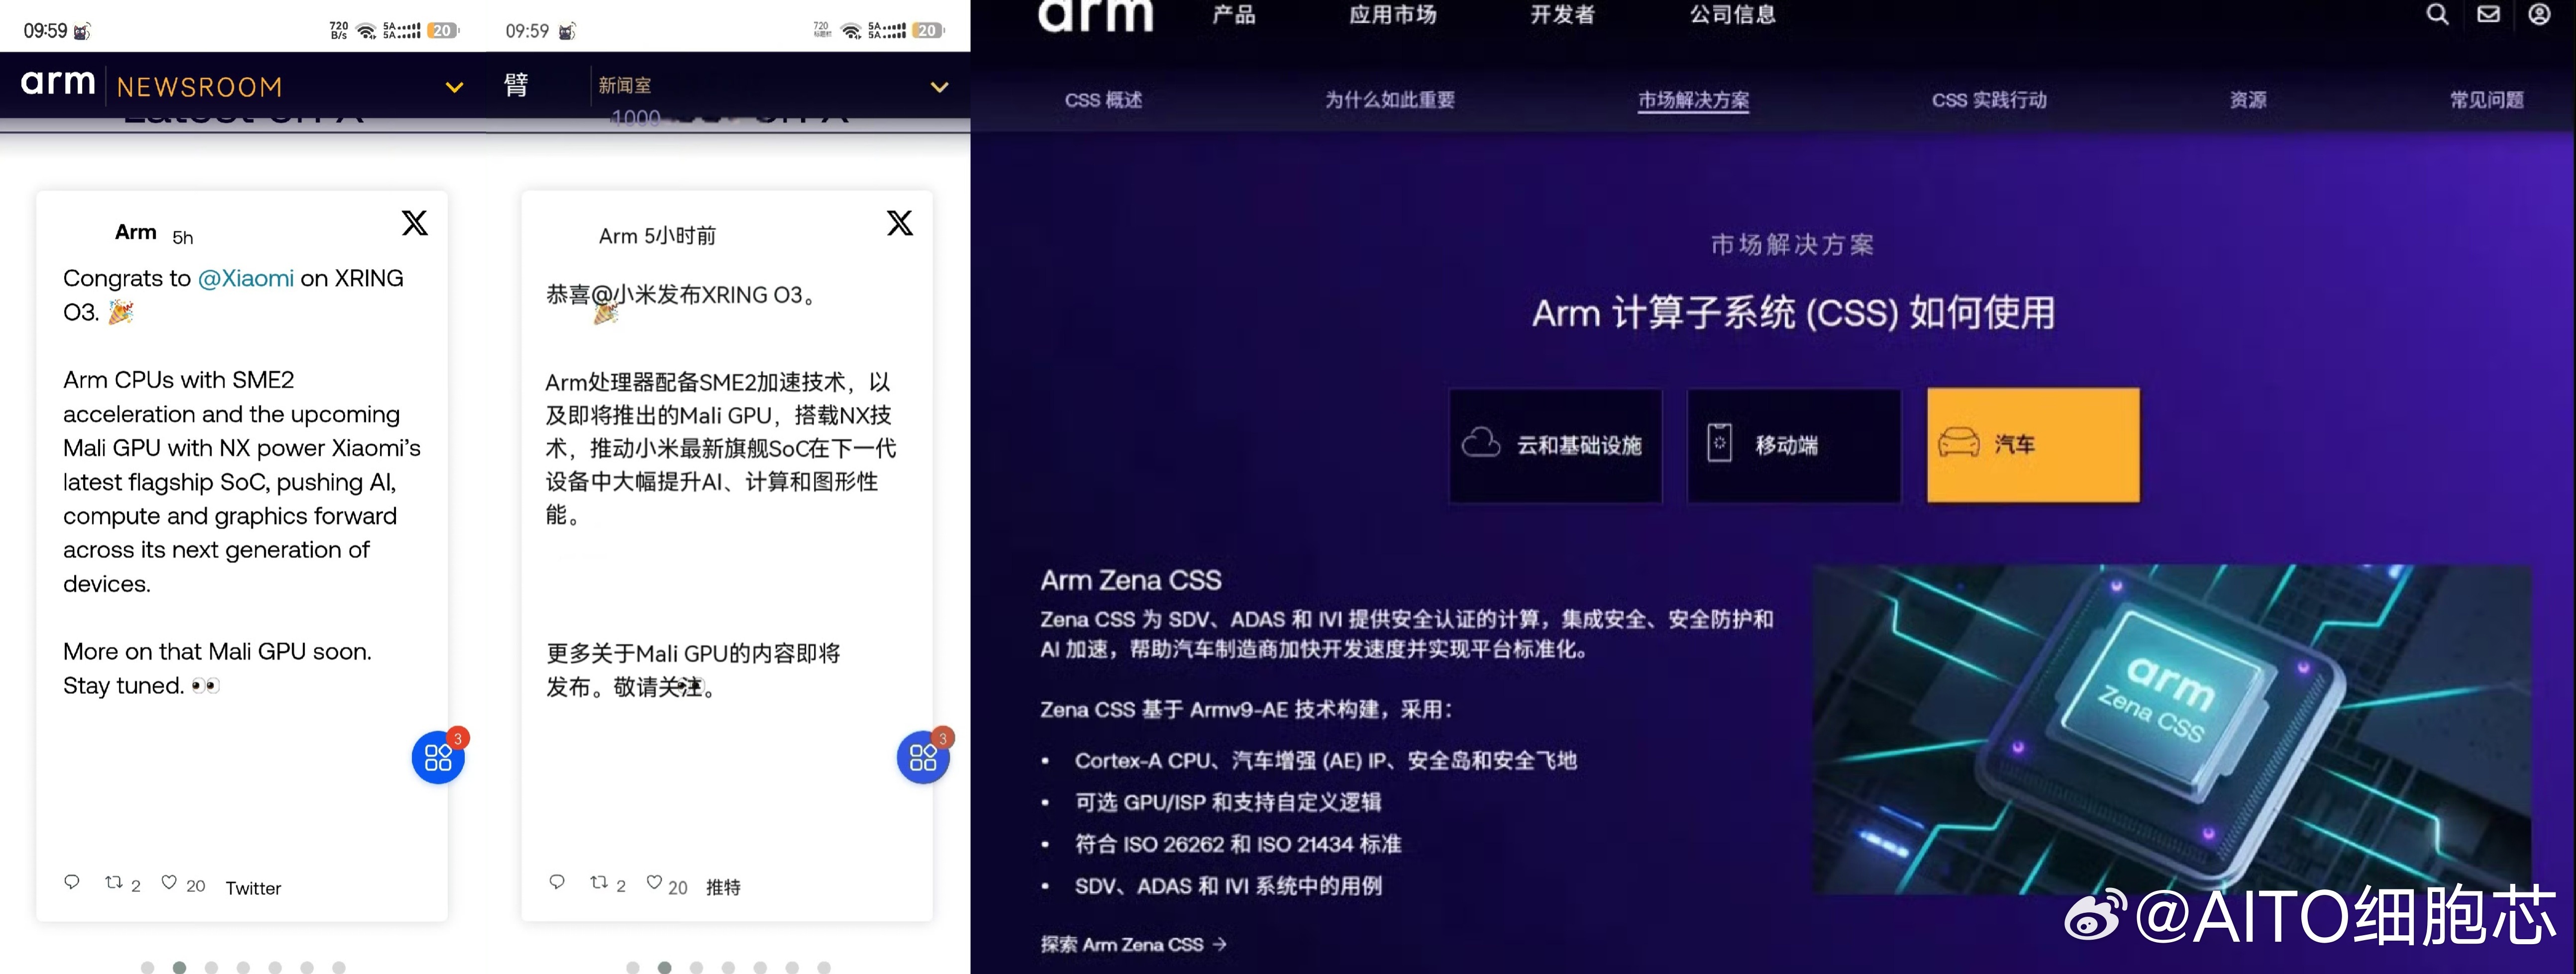Click the arm logo on the desktop website

click(1096, 15)
